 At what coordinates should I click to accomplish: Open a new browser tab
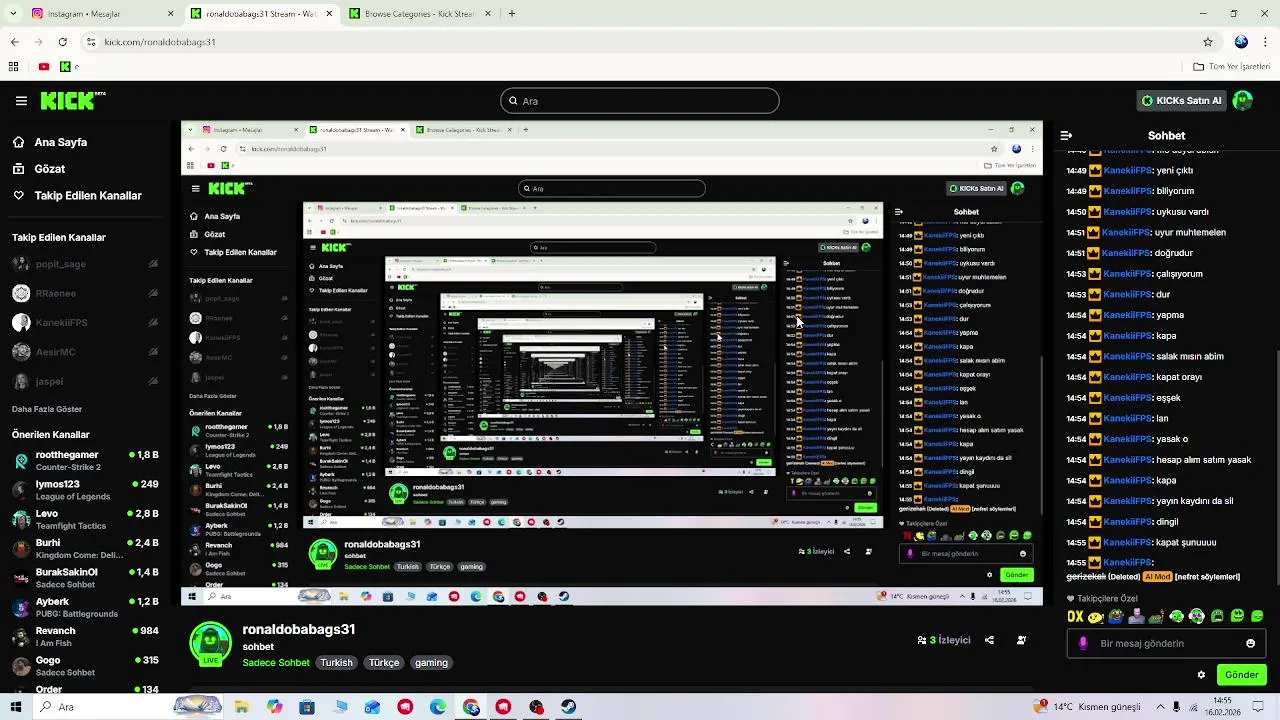pos(511,14)
